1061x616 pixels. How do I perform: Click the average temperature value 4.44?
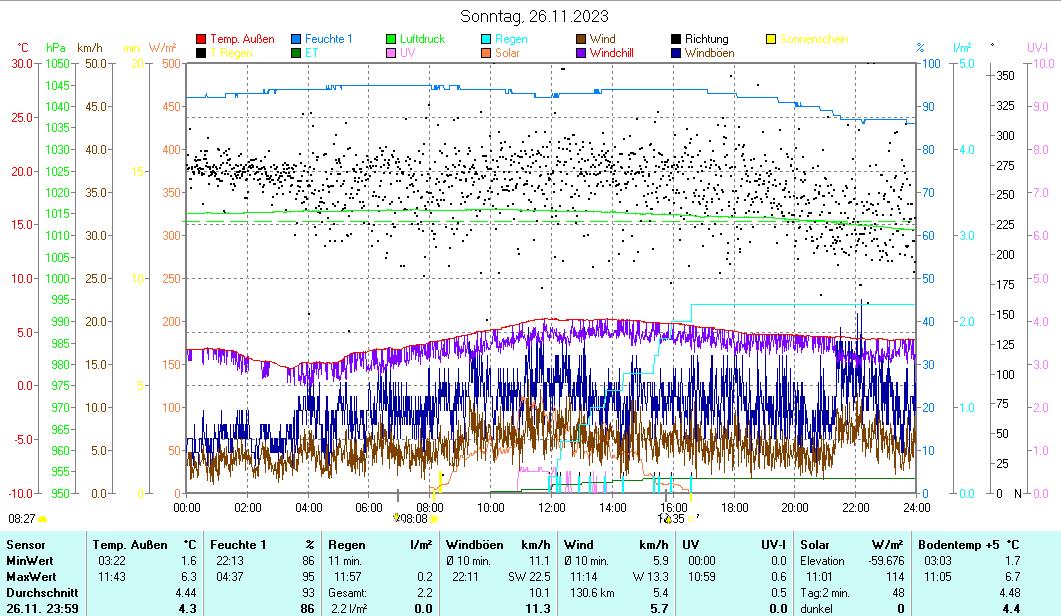click(185, 593)
